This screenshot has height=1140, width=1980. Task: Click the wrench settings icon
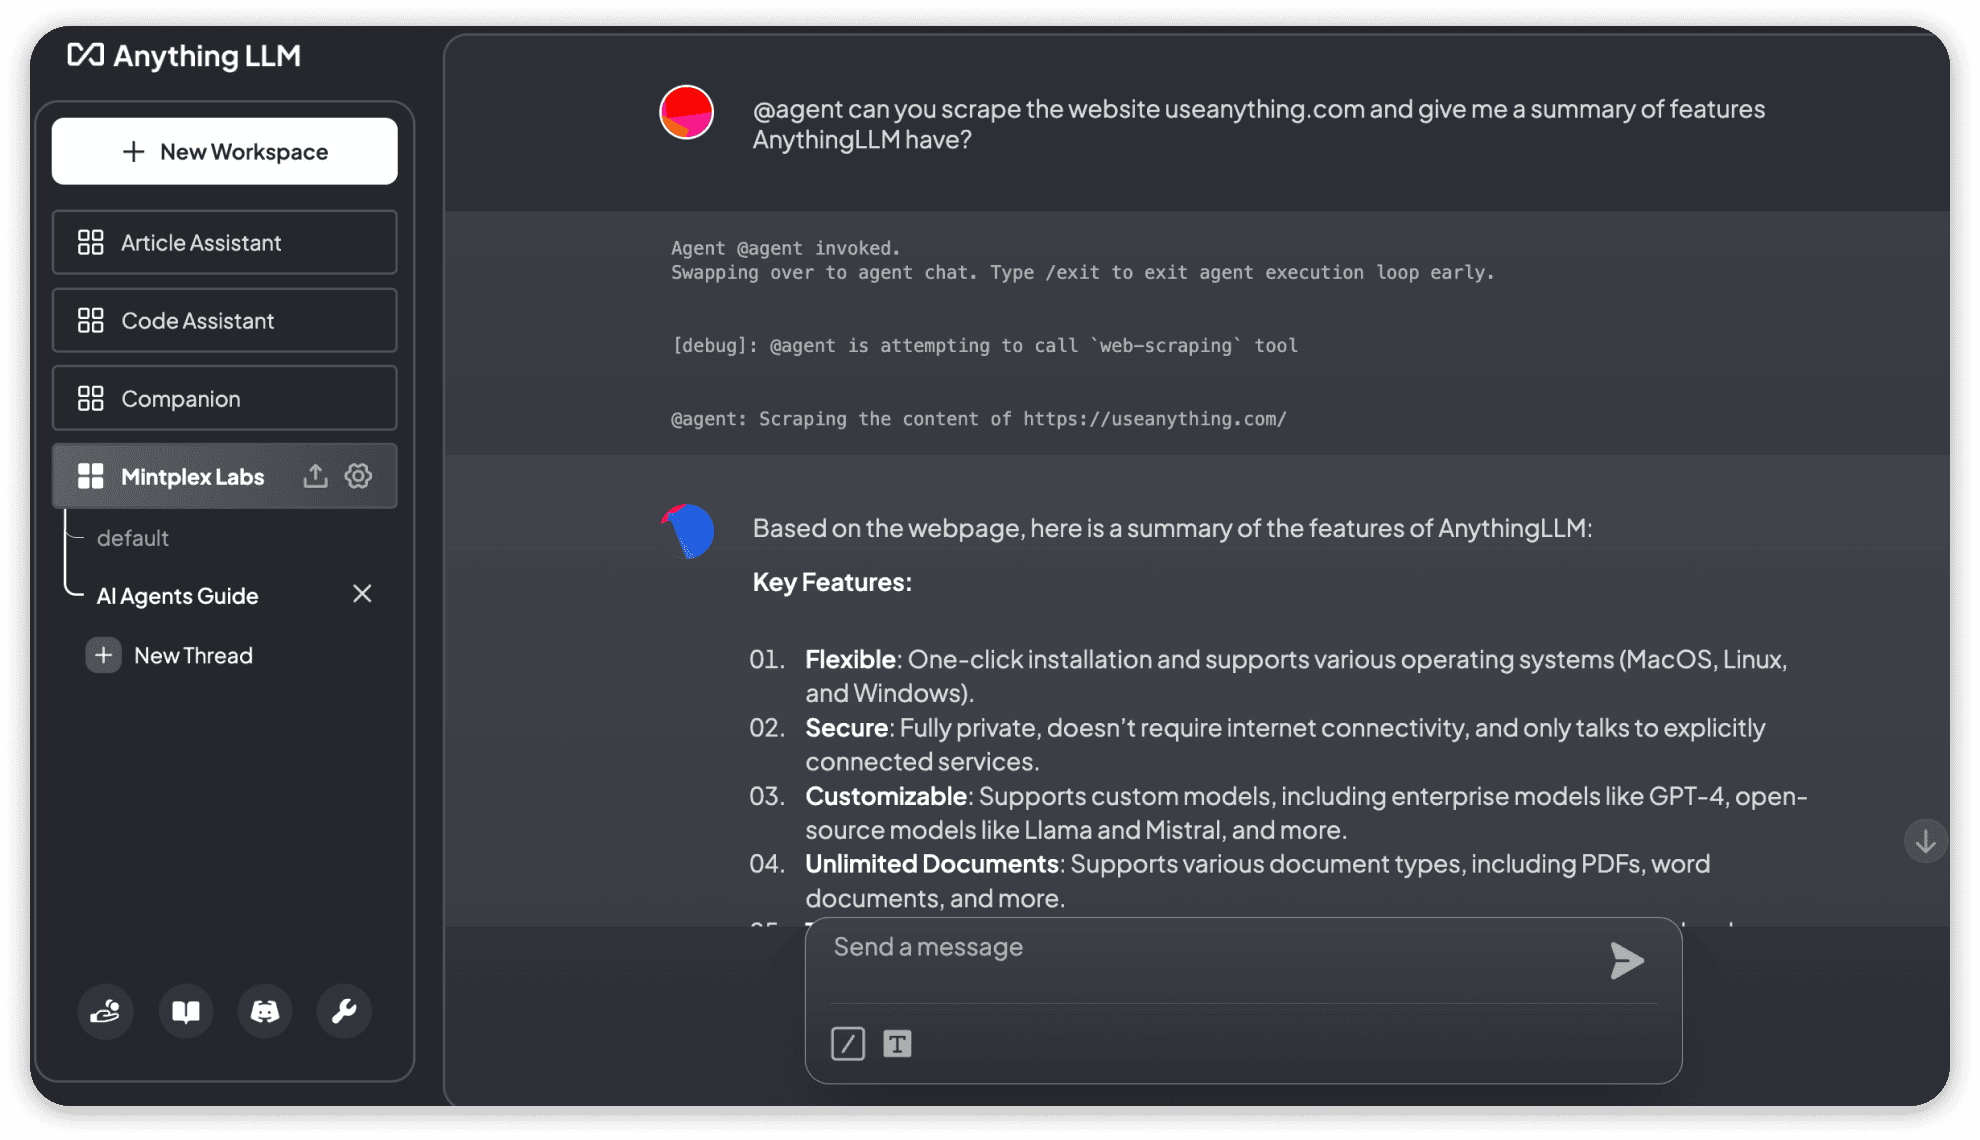click(343, 1012)
